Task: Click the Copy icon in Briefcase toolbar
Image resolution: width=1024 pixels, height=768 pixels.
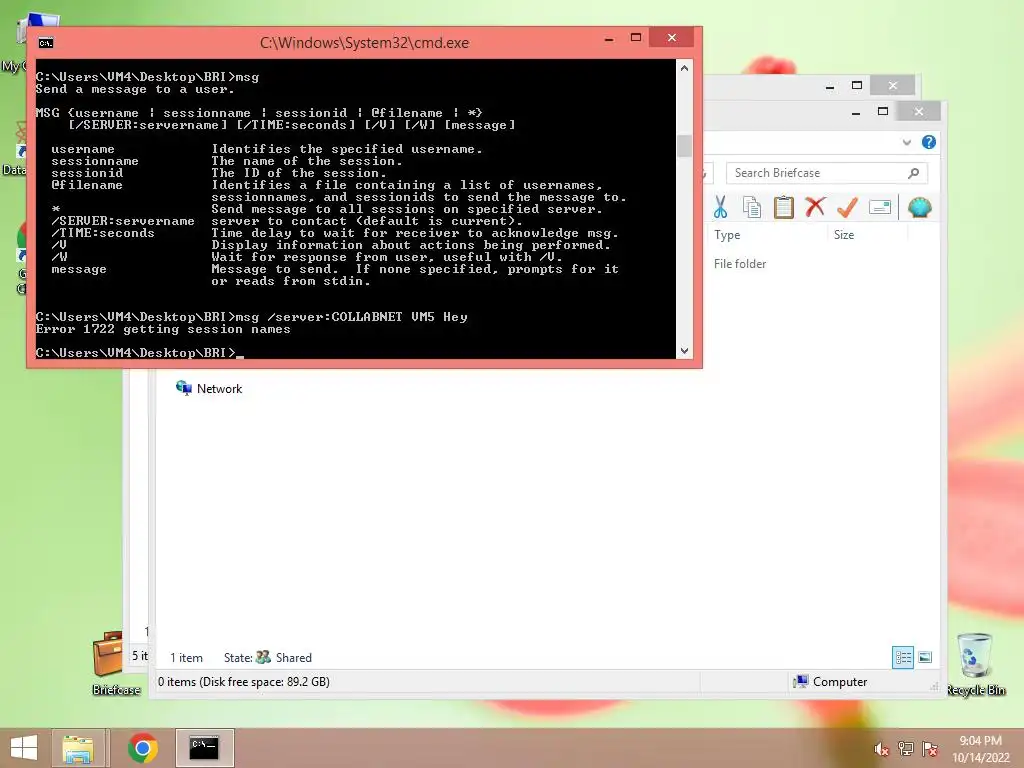Action: click(x=752, y=208)
